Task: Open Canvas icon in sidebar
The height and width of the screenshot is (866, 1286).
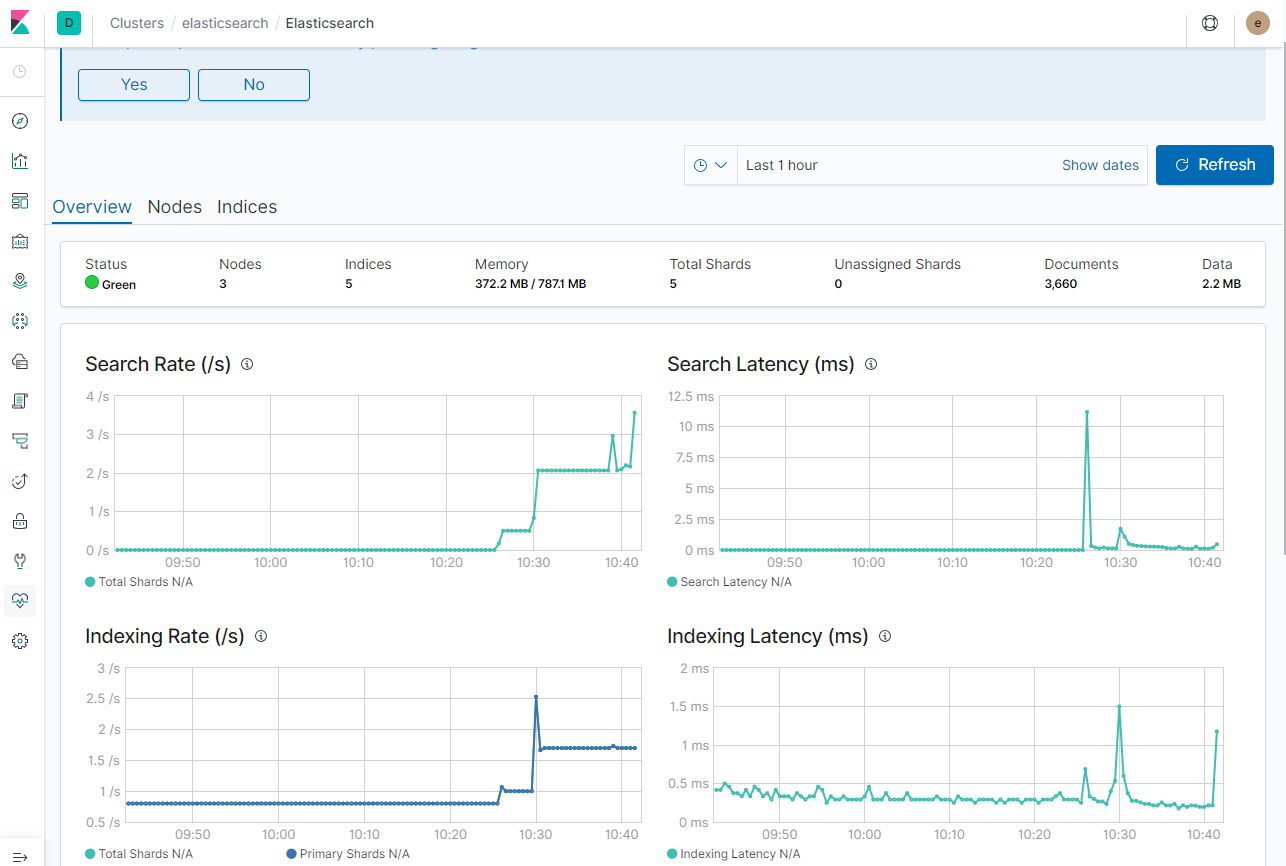Action: pos(20,241)
